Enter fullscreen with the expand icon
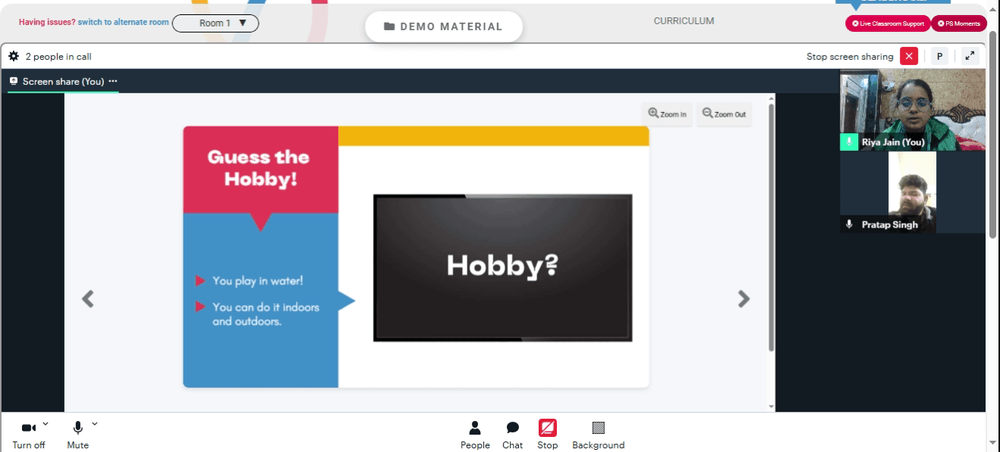 tap(970, 56)
